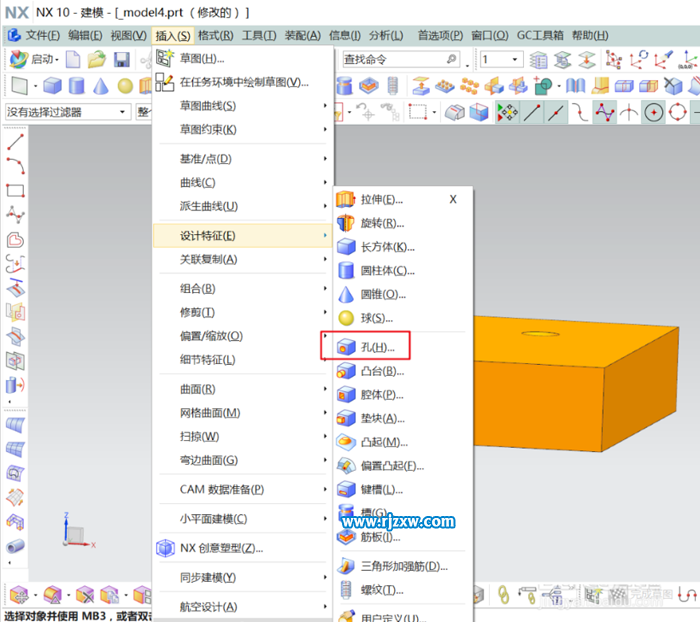
Task: Expand the 派生曲线(U) submenu
Action: pyautogui.click(x=243, y=206)
